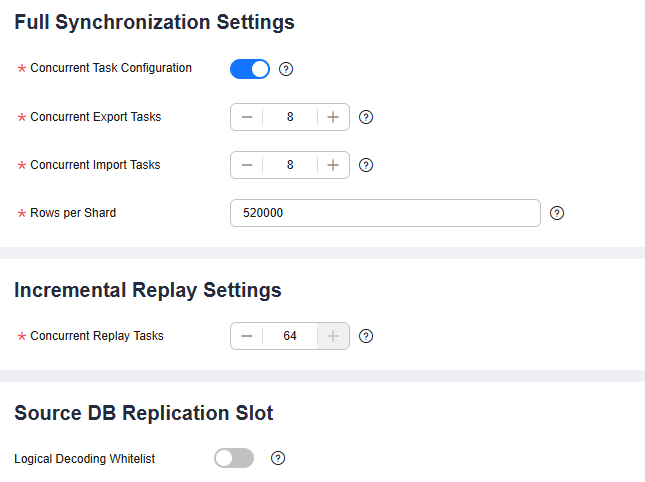The width and height of the screenshot is (645, 482).
Task: Show help icon for Concurrent Export Tasks
Action: pyautogui.click(x=366, y=117)
